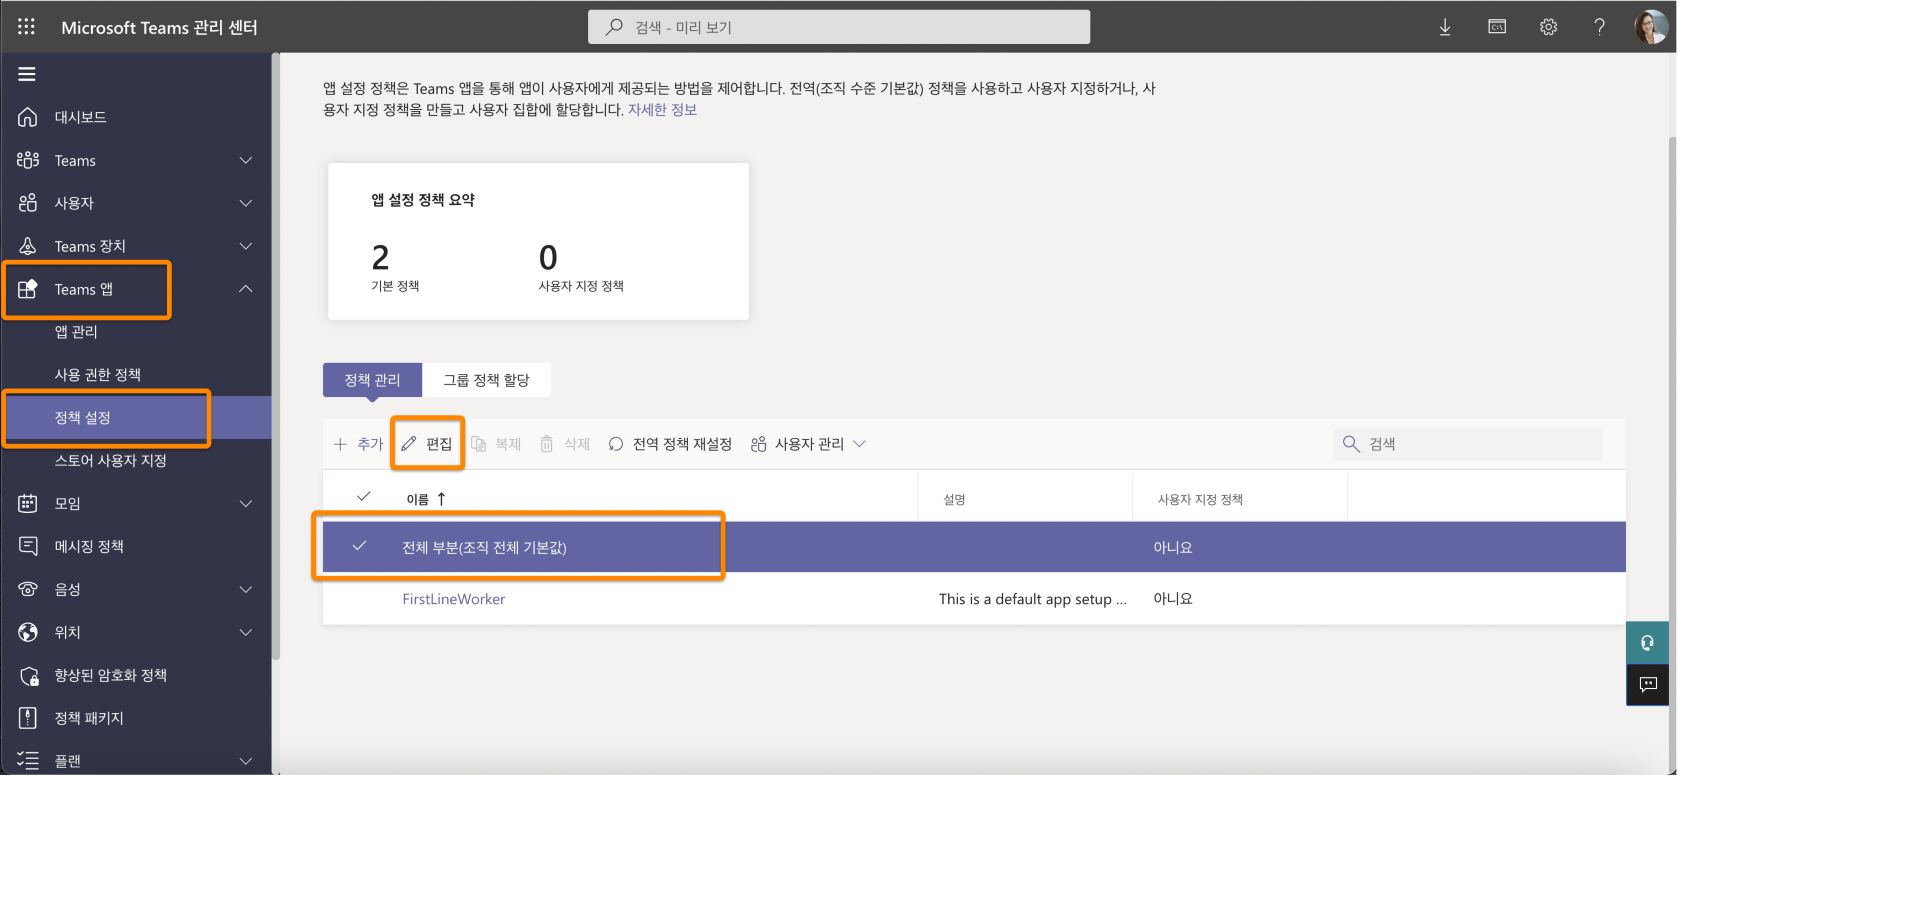Click the 메시징 정책 chat icon
The height and width of the screenshot is (914, 1920).
[x=28, y=546]
